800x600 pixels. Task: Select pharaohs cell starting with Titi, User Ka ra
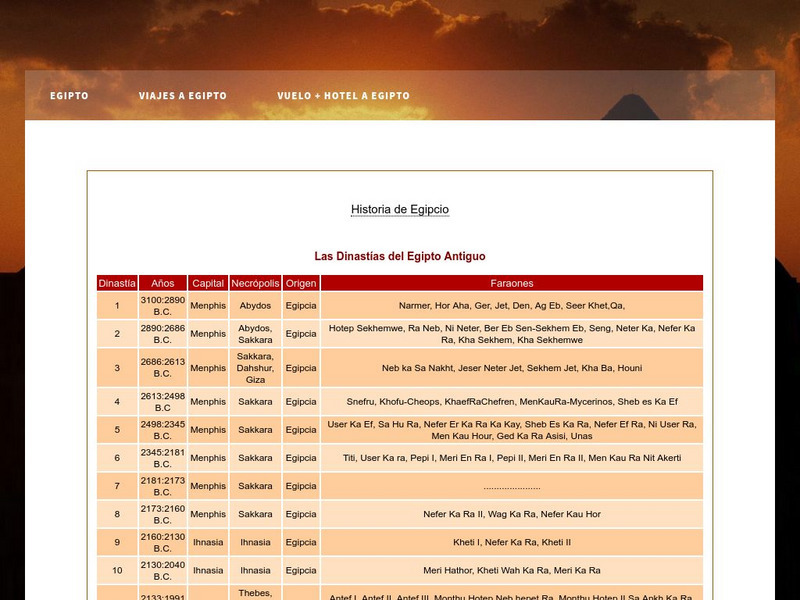pyautogui.click(x=512, y=458)
